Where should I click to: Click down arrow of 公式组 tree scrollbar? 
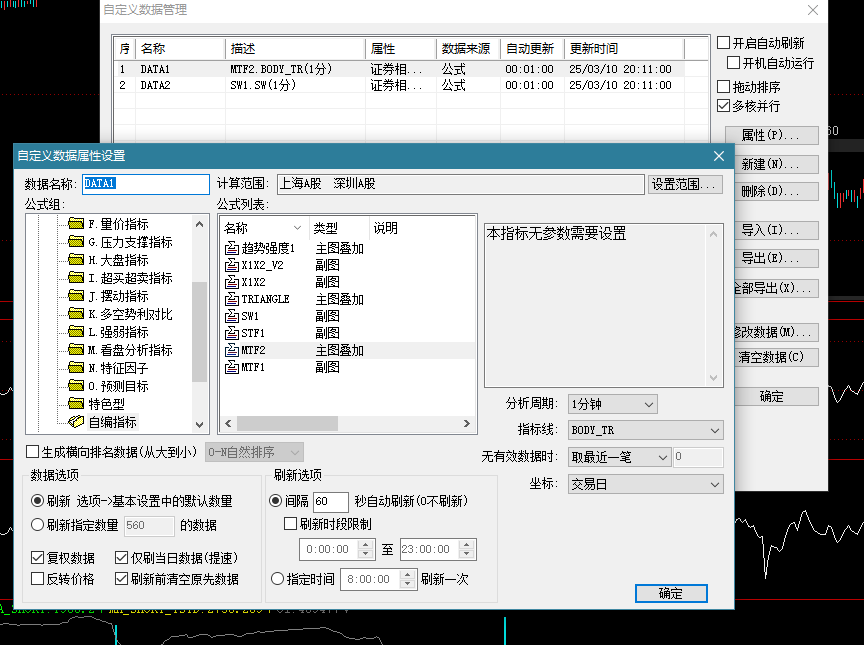pos(199,425)
